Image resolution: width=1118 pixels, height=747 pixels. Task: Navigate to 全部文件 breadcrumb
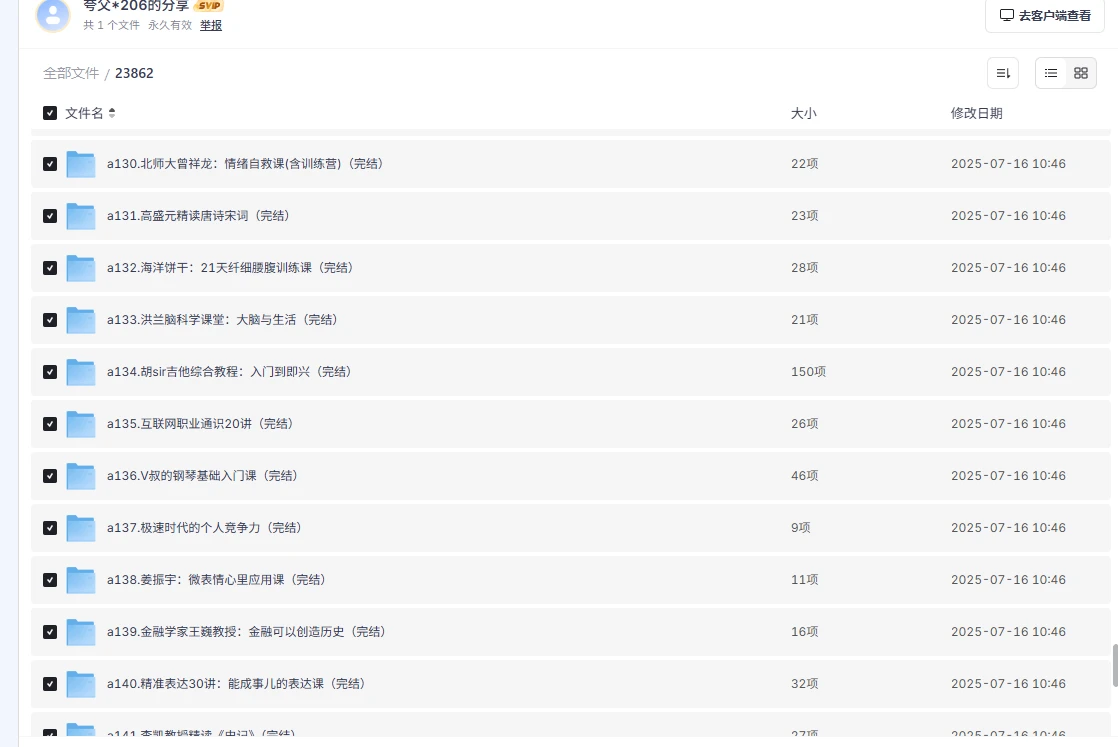[x=71, y=73]
